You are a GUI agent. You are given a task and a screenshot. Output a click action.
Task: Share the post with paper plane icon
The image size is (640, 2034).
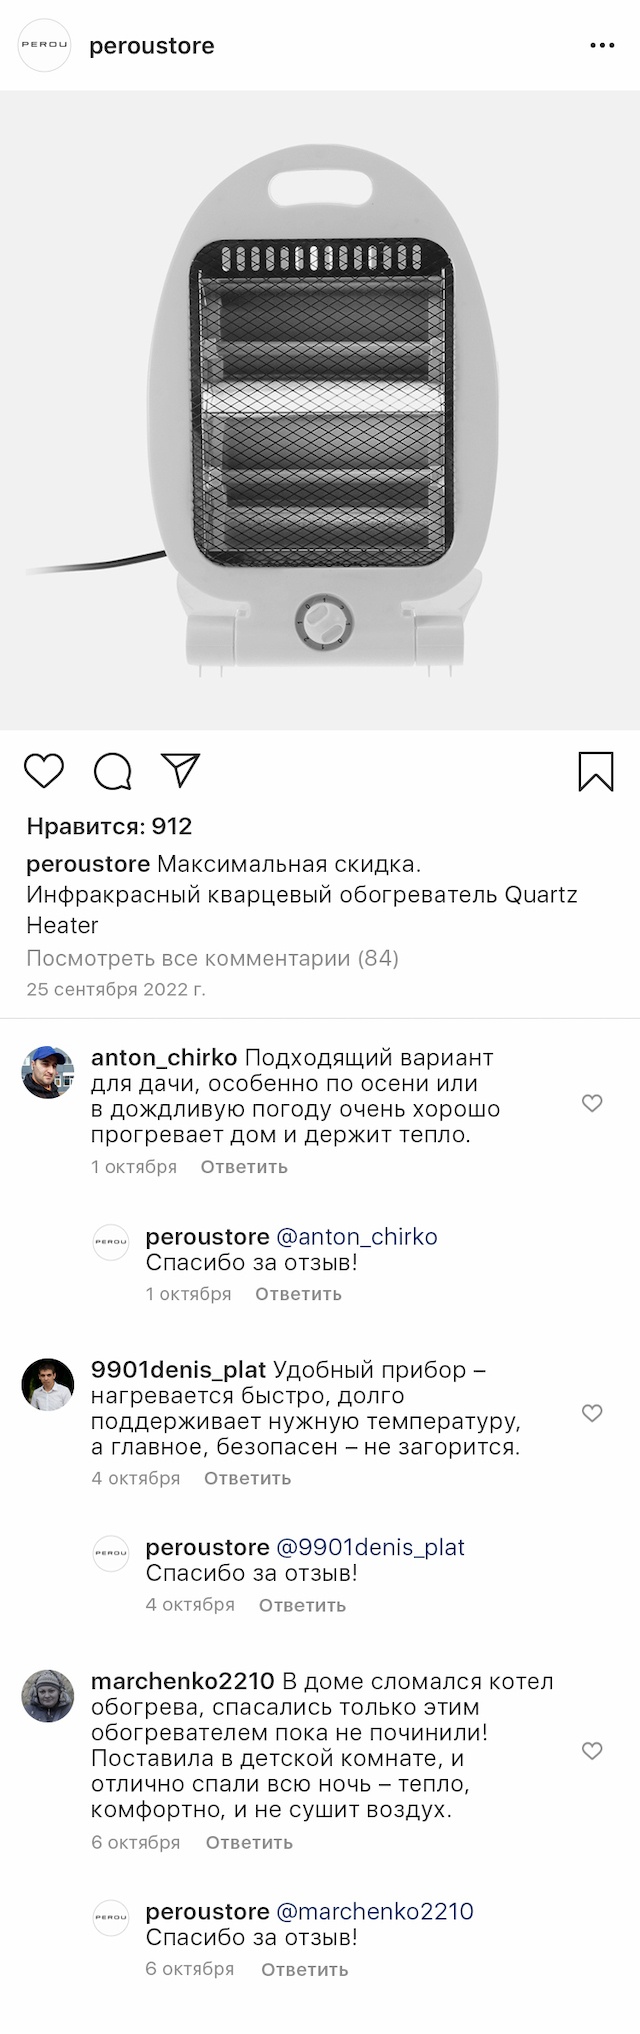(181, 770)
